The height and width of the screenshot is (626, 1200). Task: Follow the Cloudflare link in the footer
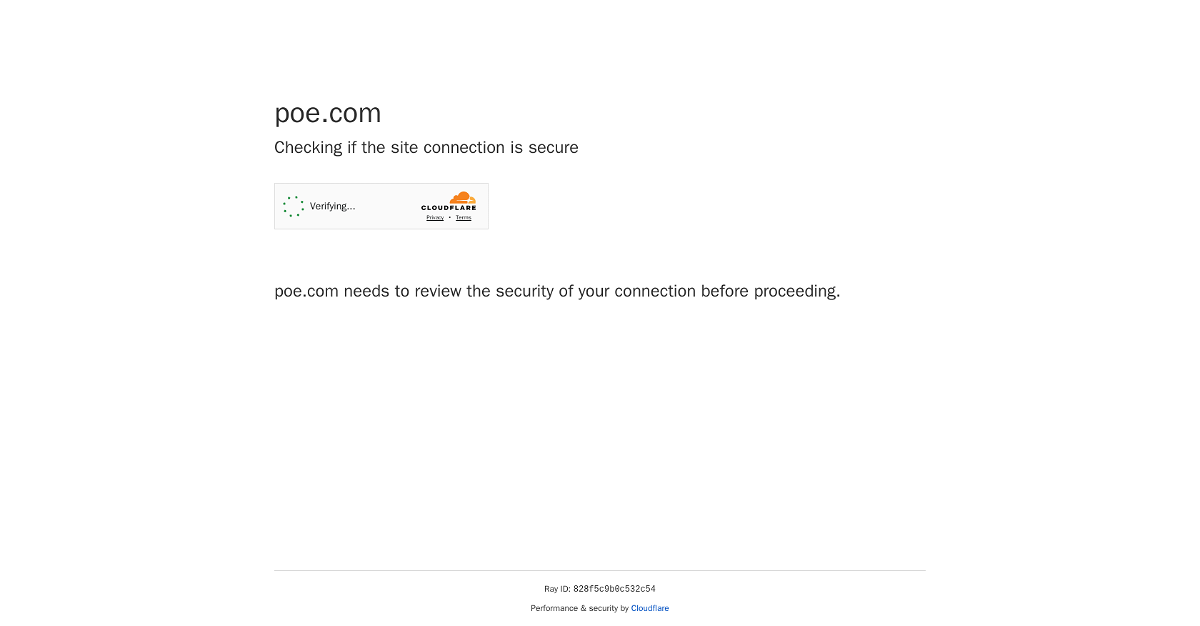(x=650, y=608)
